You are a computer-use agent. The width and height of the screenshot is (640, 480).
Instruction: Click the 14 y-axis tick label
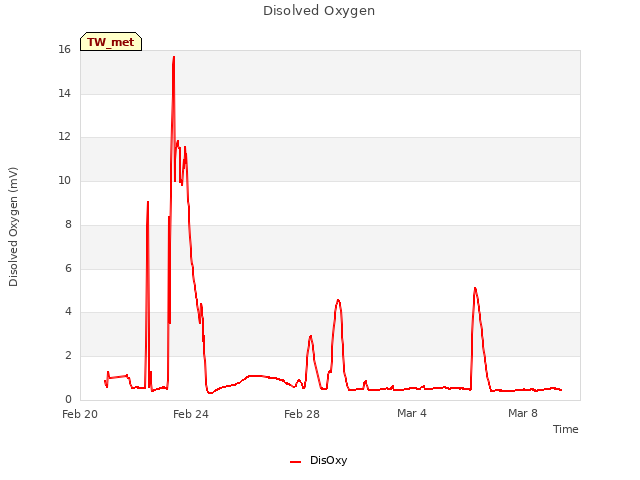click(64, 93)
